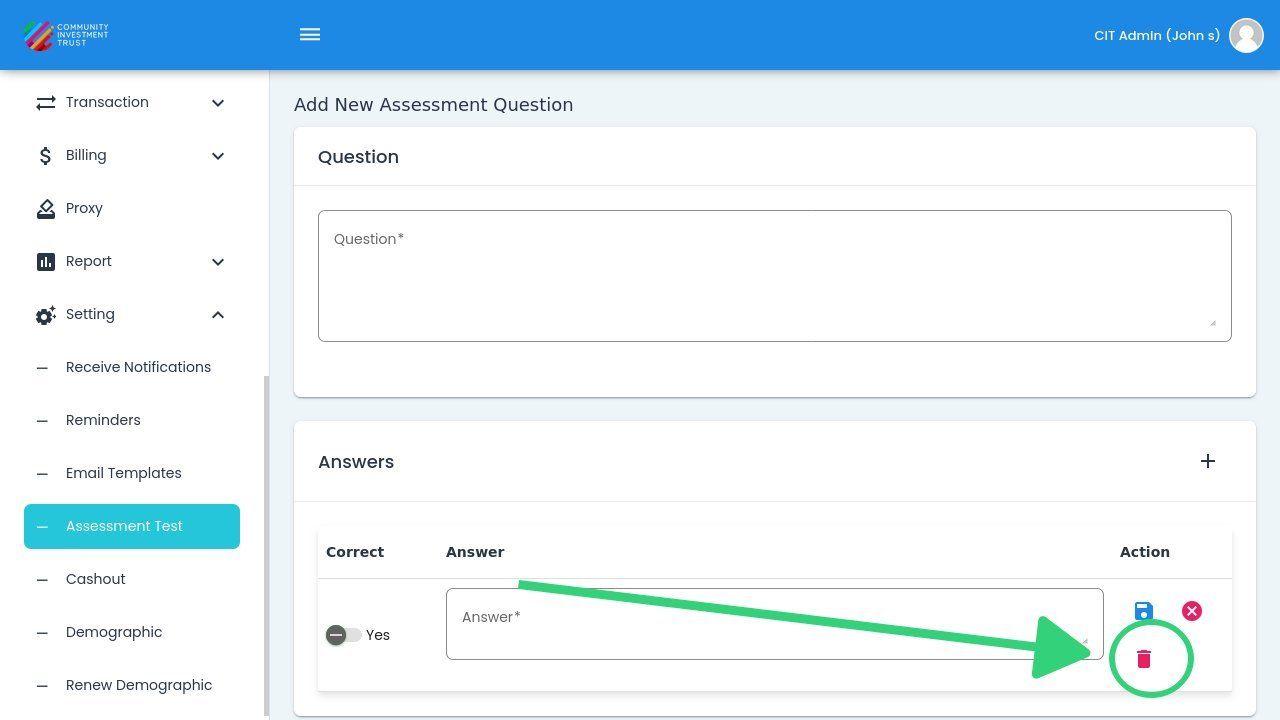Collapse the Setting menu chevron
This screenshot has height=720, width=1280.
(218, 315)
